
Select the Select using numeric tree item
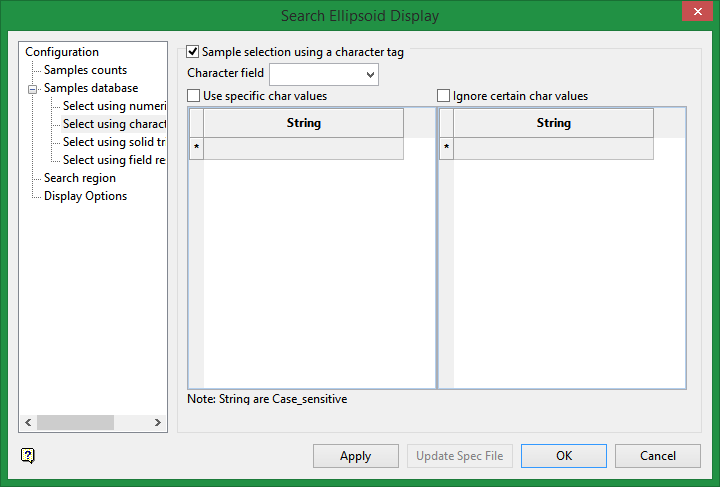114,106
